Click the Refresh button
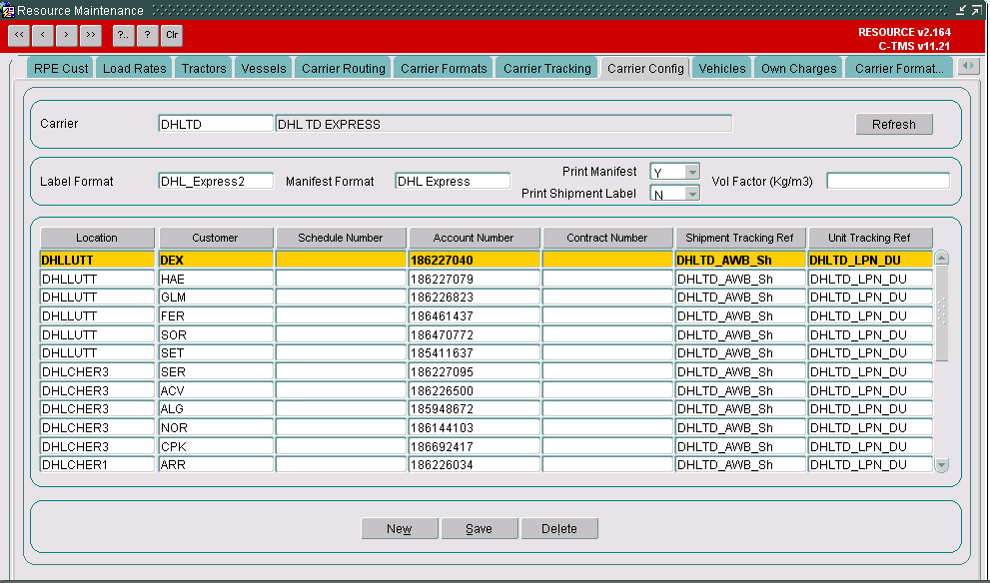This screenshot has width=990, height=583. pyautogui.click(x=893, y=124)
